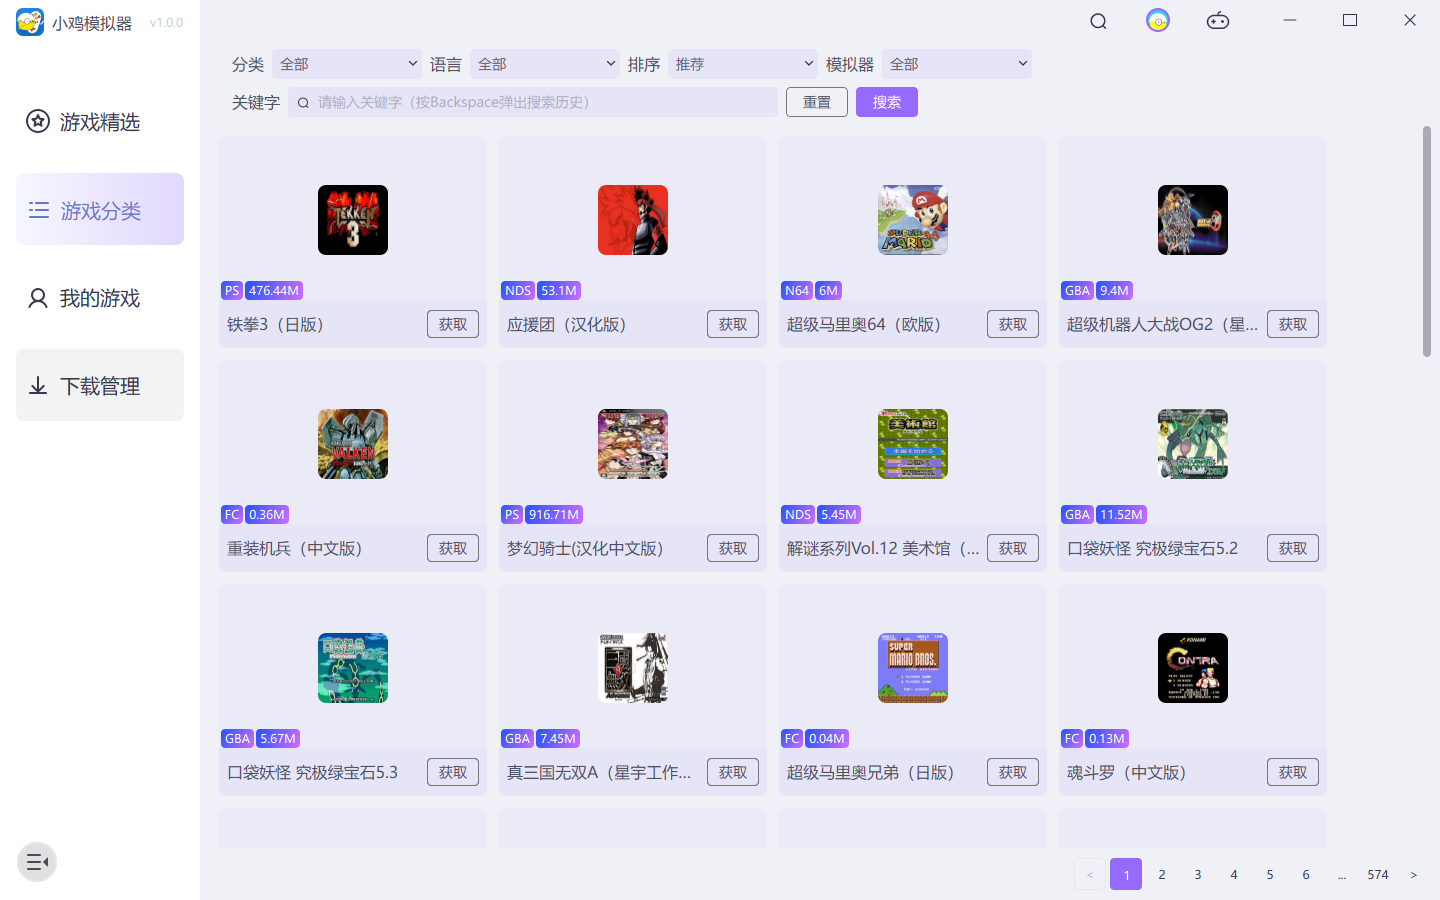
Task: Open the Tekken 3 game cover thumbnail
Action: click(353, 220)
